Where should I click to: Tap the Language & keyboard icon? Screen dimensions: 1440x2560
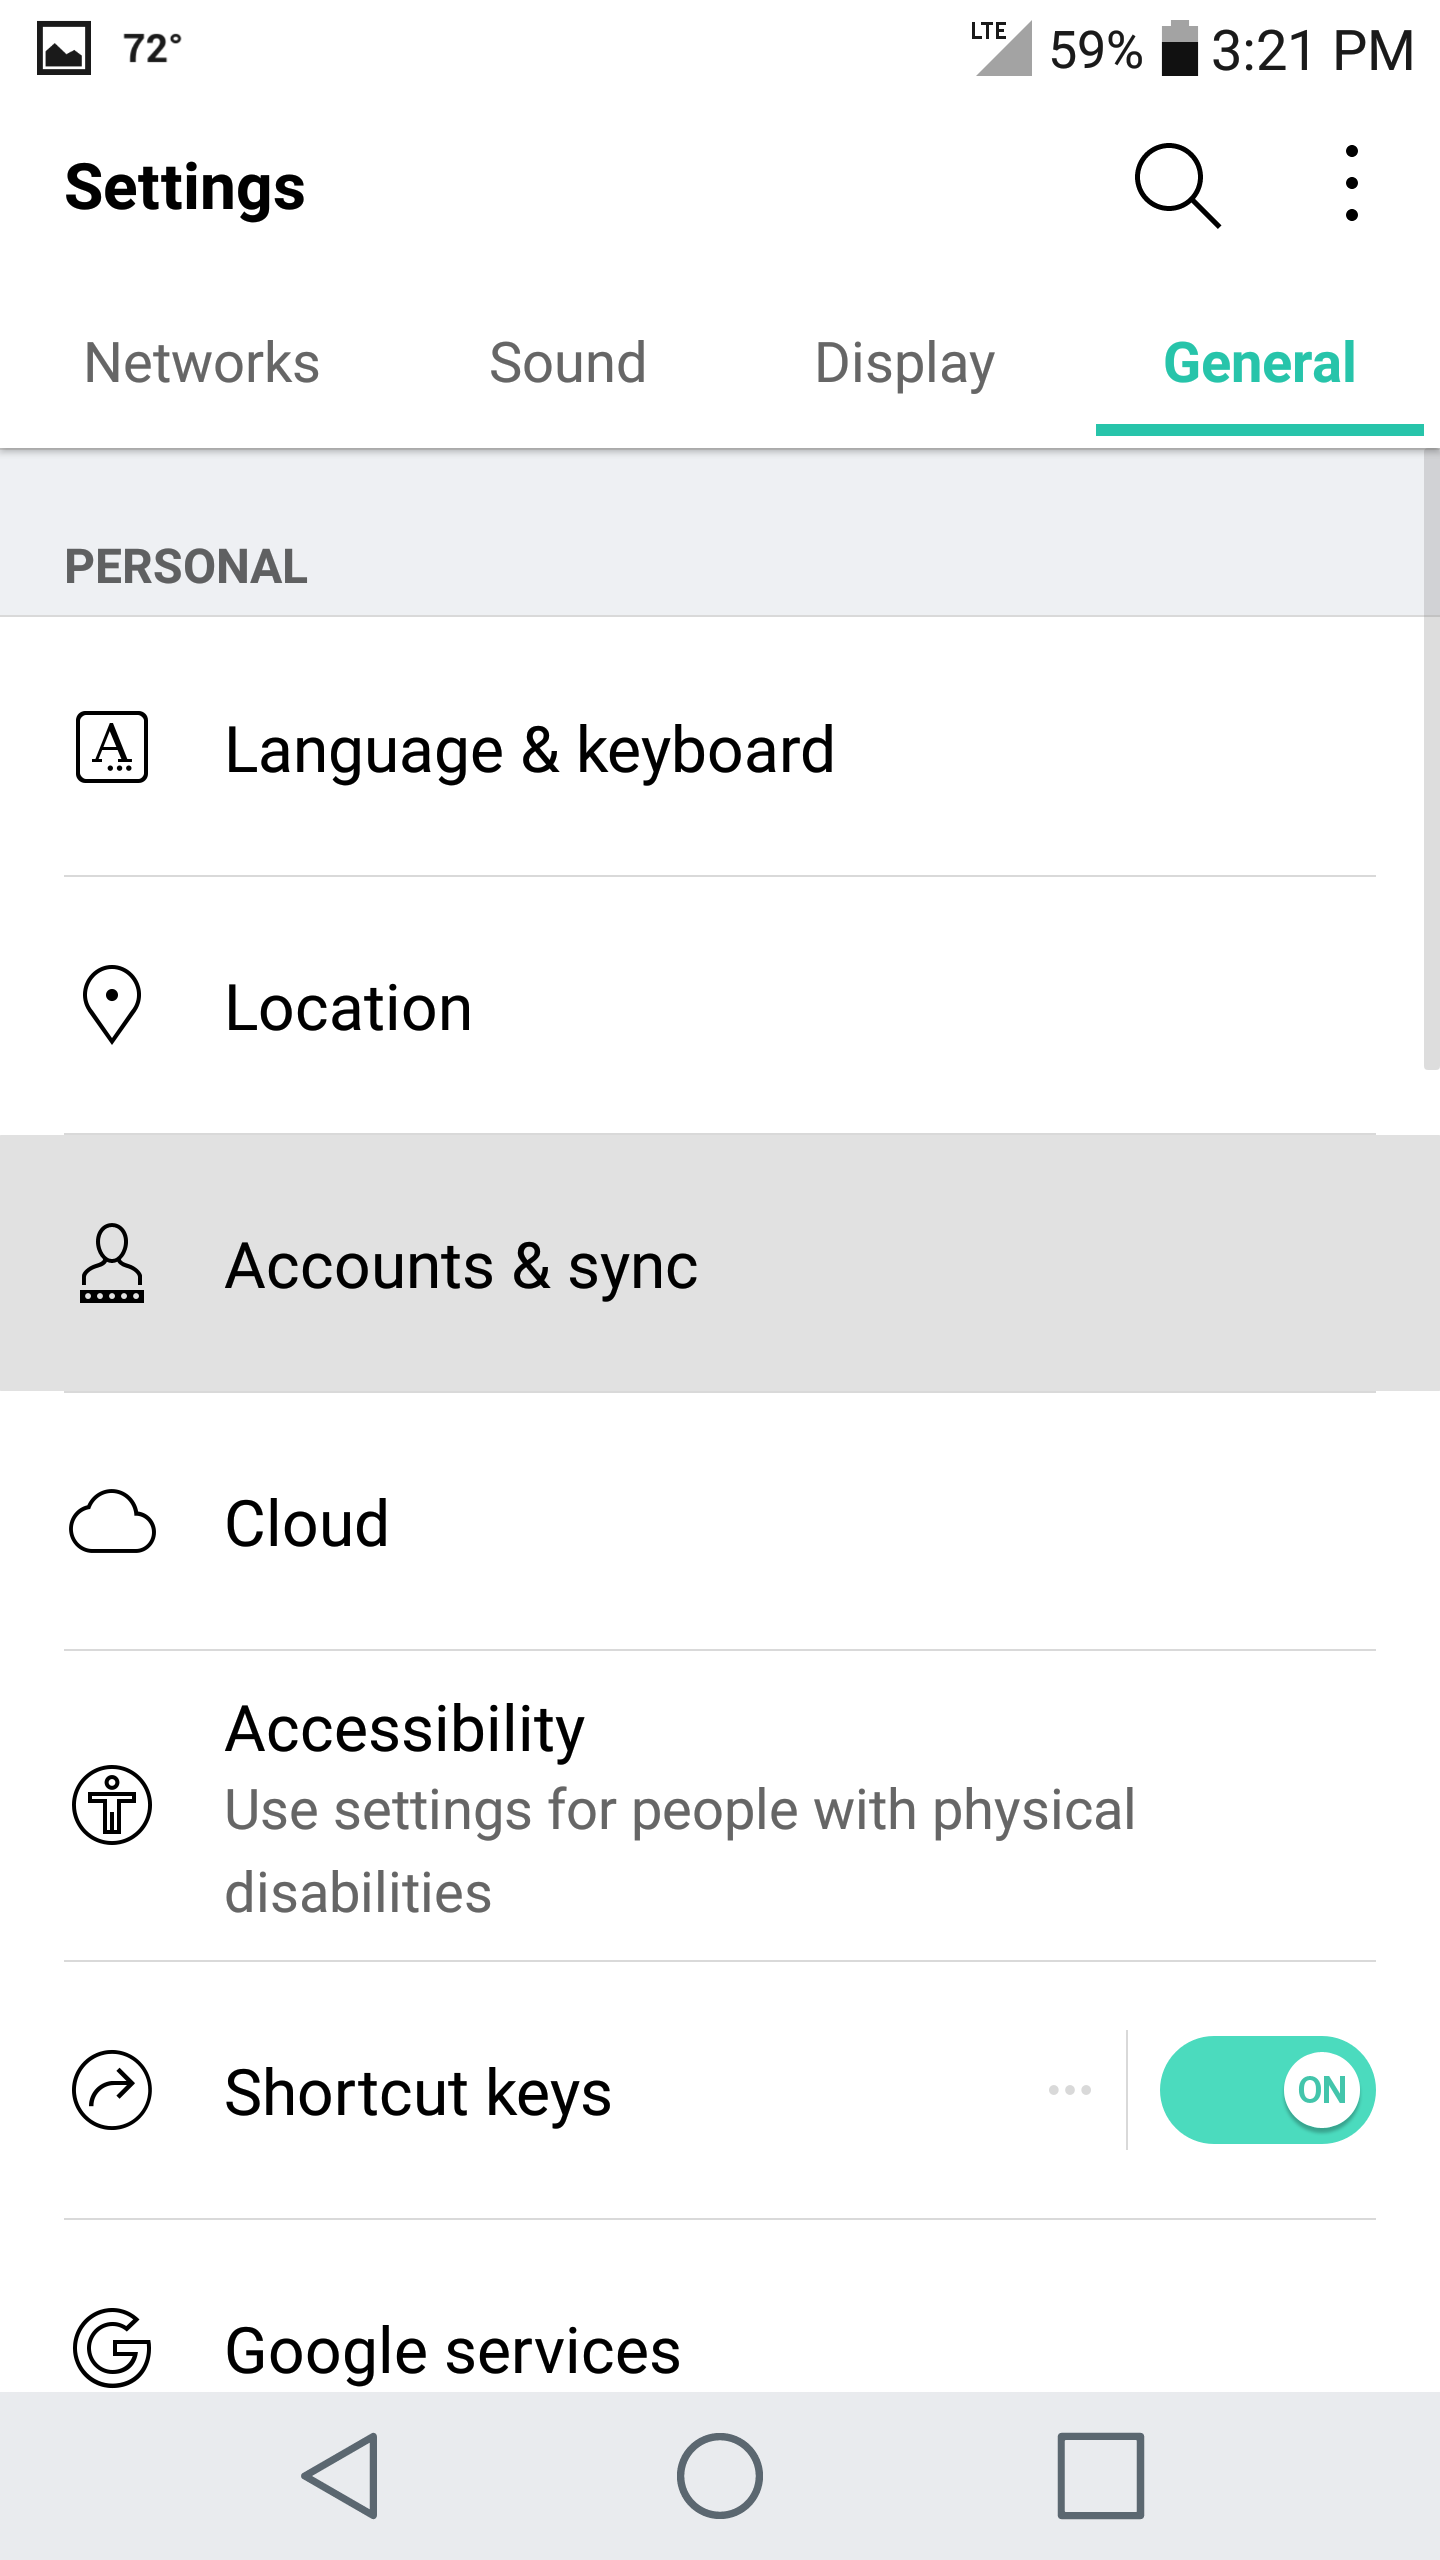112,748
